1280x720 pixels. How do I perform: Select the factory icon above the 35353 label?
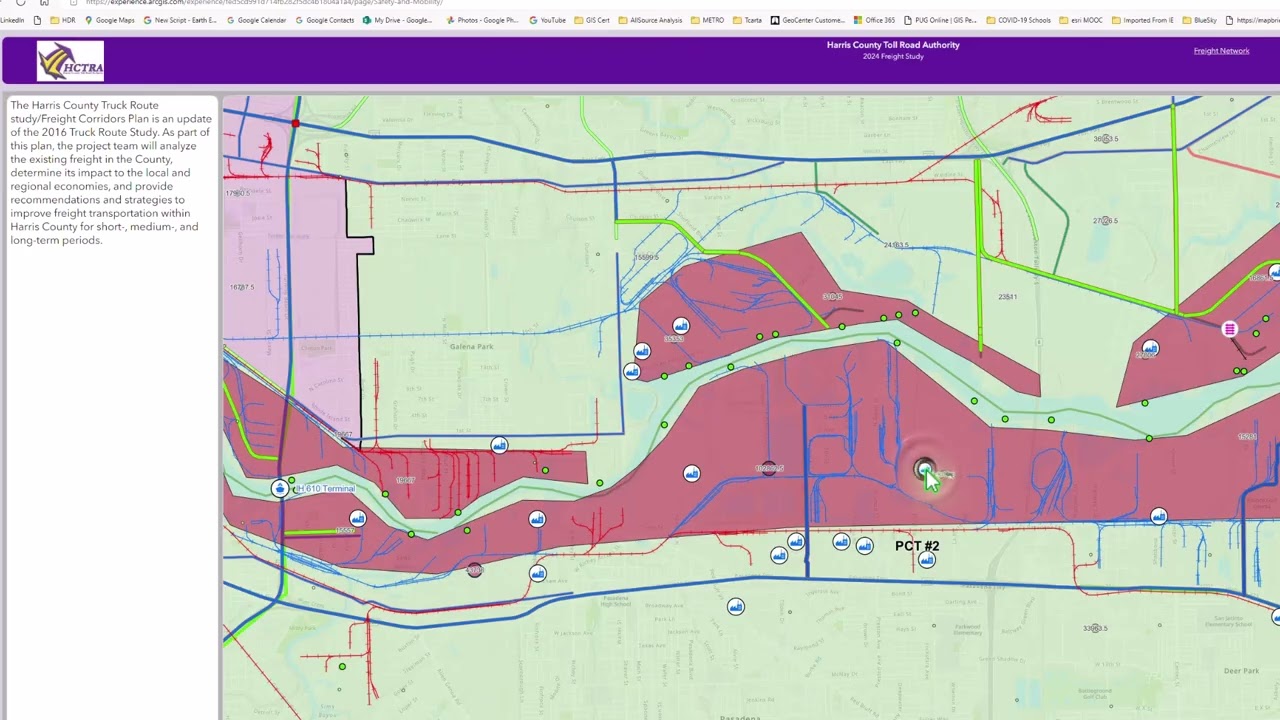[x=681, y=326]
